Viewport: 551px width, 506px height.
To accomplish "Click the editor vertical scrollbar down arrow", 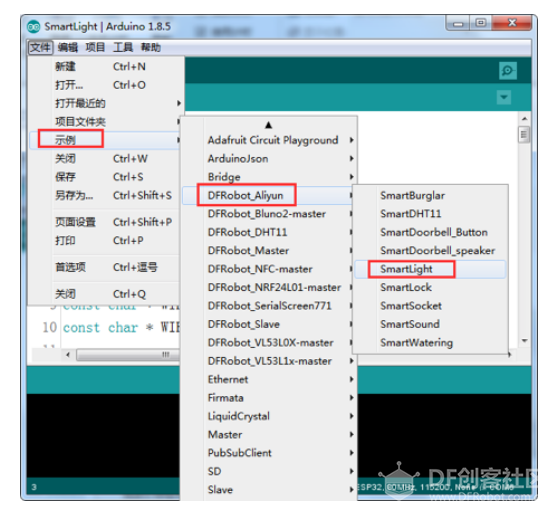I will click(524, 340).
